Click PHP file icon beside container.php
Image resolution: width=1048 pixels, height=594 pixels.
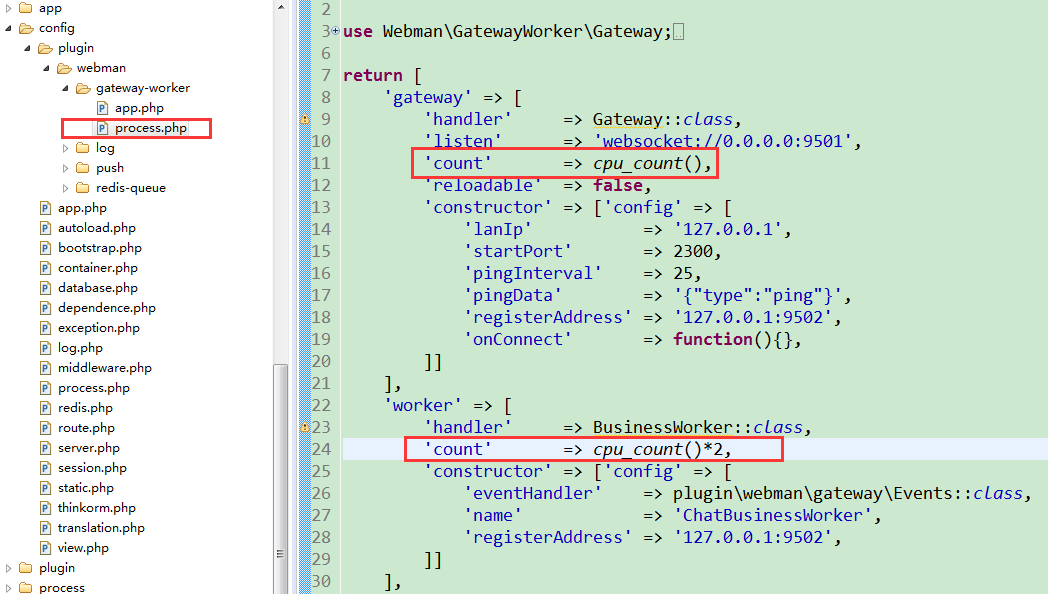point(45,269)
